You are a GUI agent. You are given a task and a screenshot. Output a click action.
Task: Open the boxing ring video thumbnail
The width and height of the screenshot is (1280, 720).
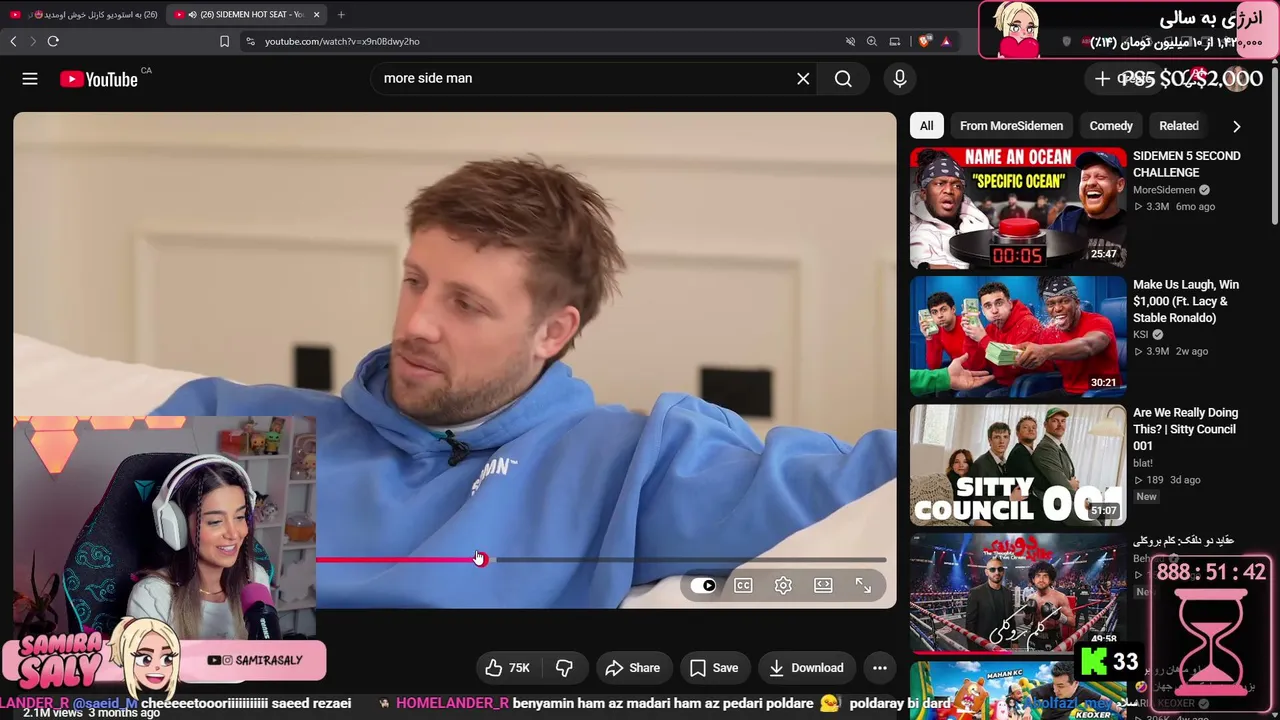1018,592
